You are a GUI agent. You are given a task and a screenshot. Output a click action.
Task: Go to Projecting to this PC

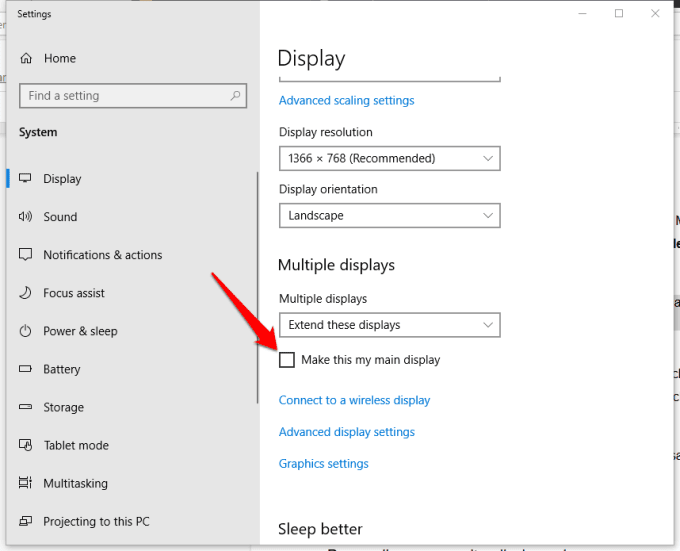(96, 521)
